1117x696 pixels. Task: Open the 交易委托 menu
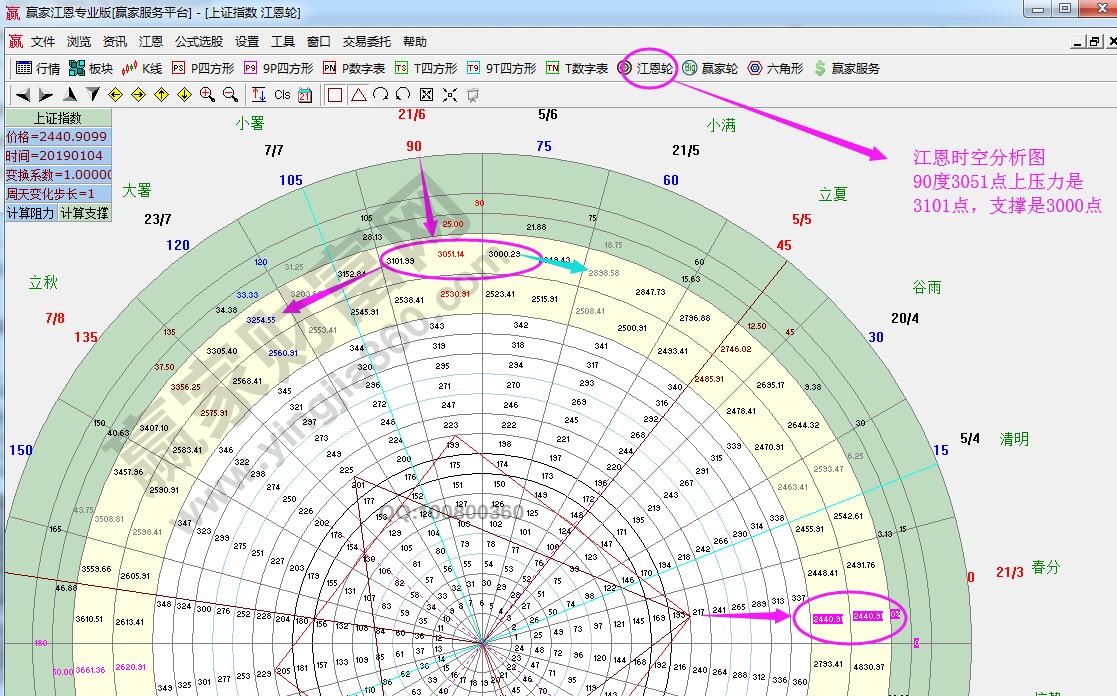click(367, 42)
